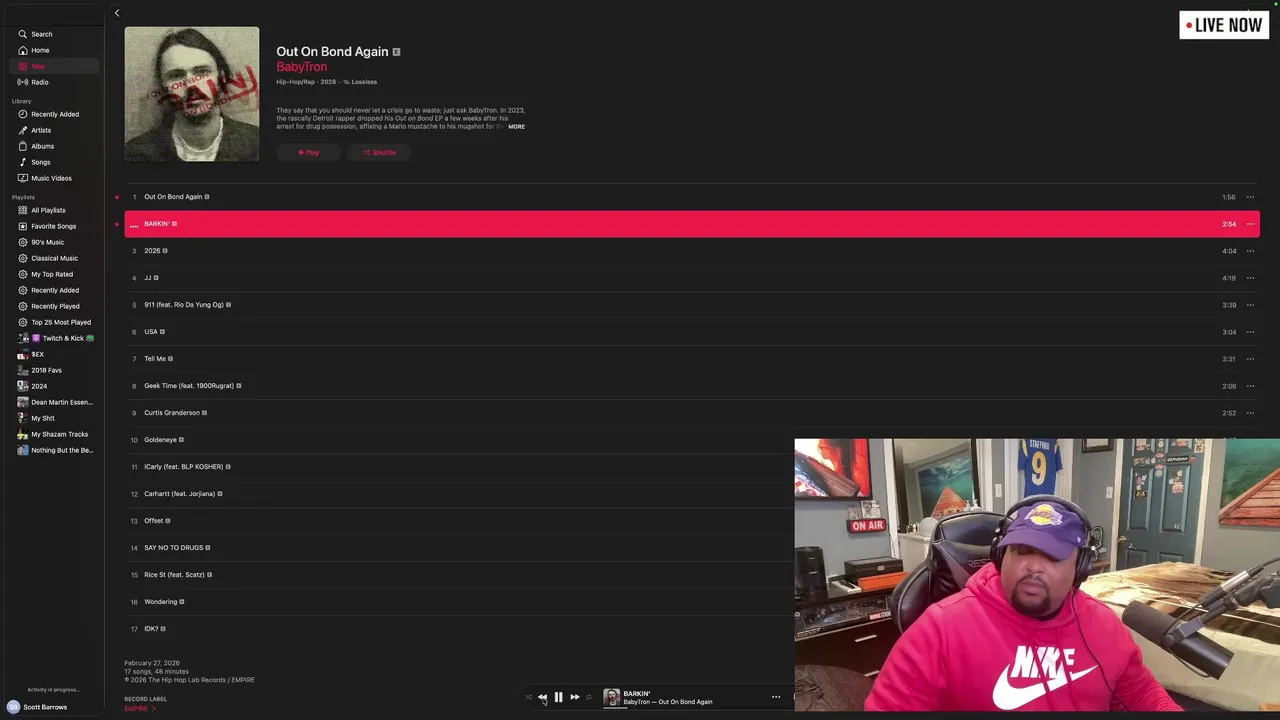Select track 11 iCarly feat. BLP KOSHER
The height and width of the screenshot is (720, 1280).
tap(460, 467)
